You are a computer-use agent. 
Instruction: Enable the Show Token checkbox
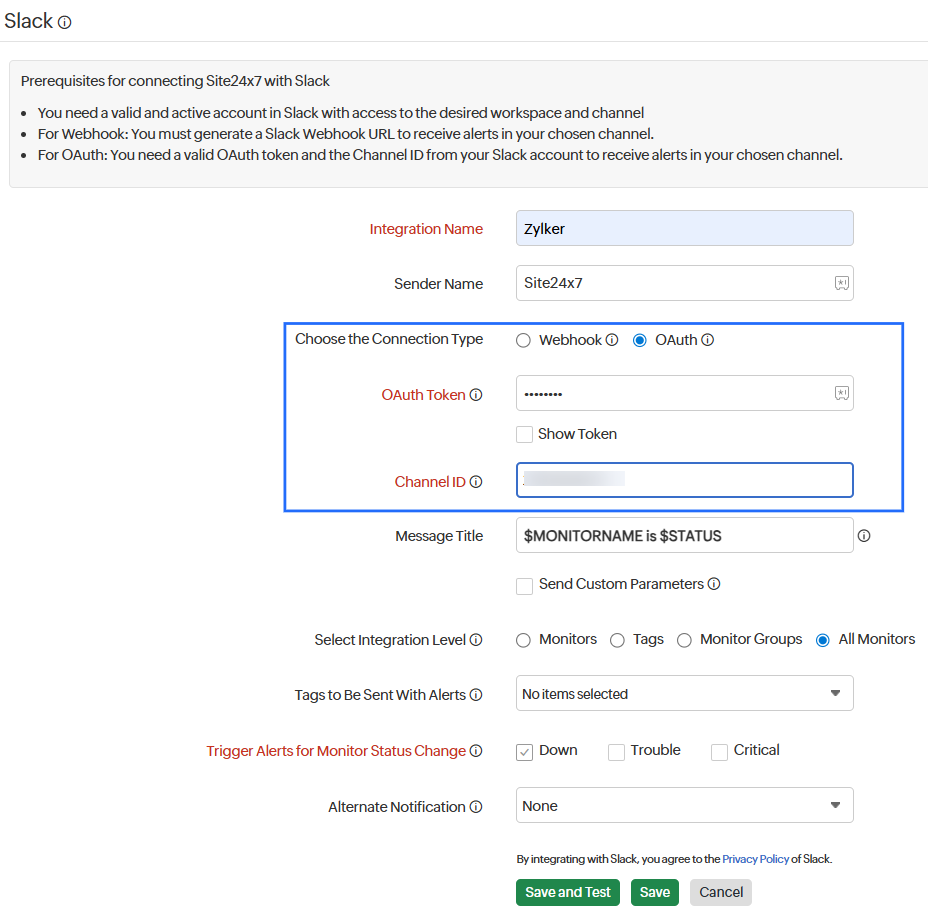[x=525, y=434]
